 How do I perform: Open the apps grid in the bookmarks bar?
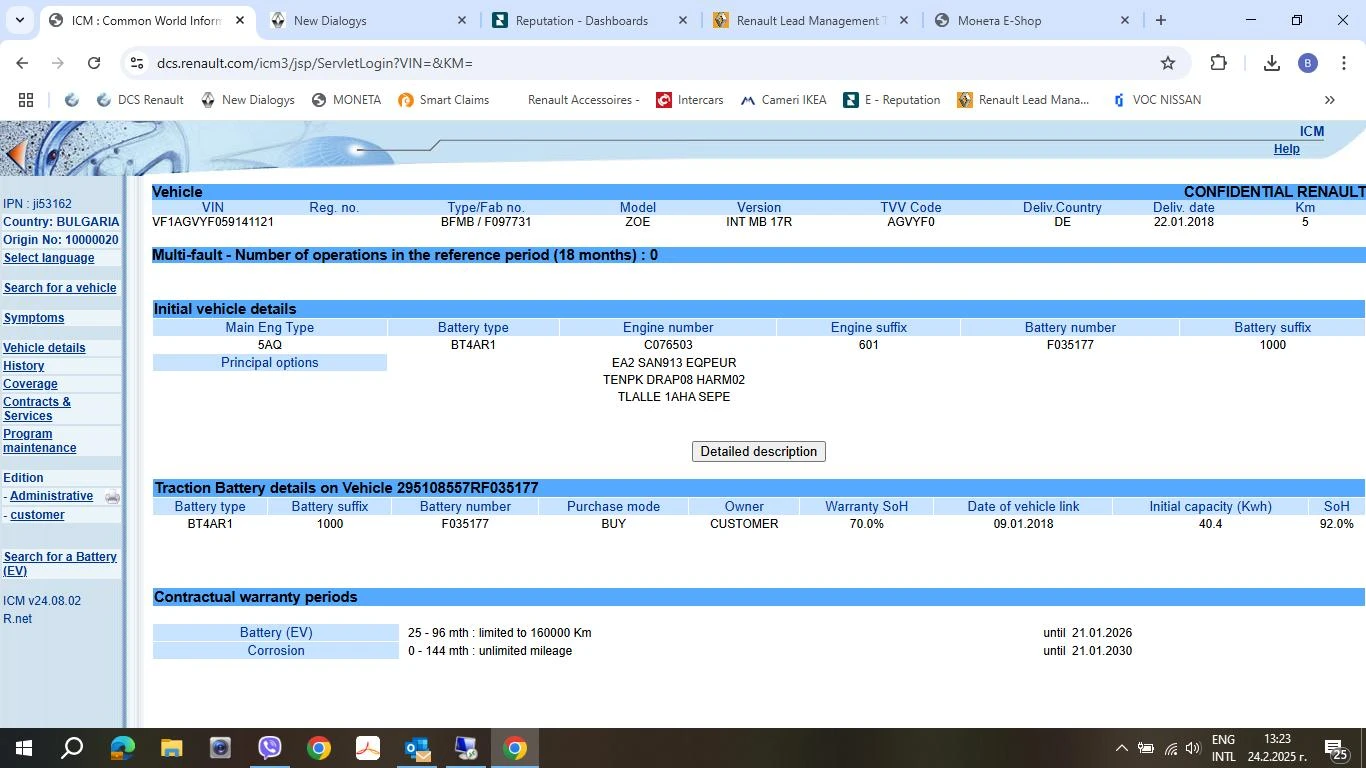click(26, 100)
